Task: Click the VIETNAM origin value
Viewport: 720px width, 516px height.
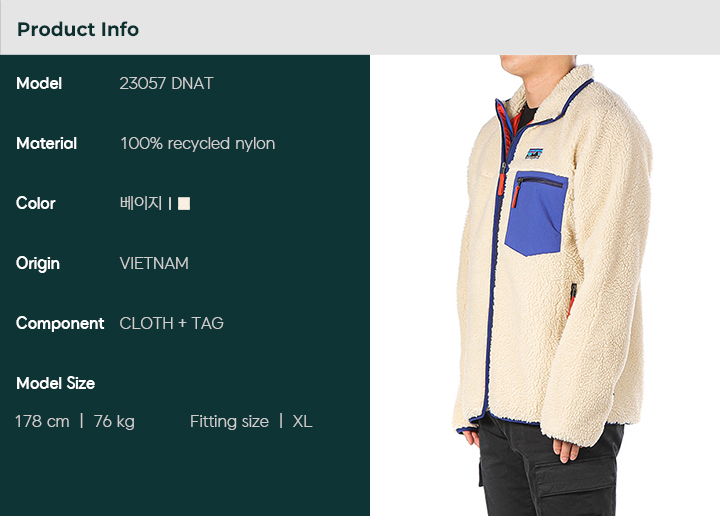Action: pos(154,264)
